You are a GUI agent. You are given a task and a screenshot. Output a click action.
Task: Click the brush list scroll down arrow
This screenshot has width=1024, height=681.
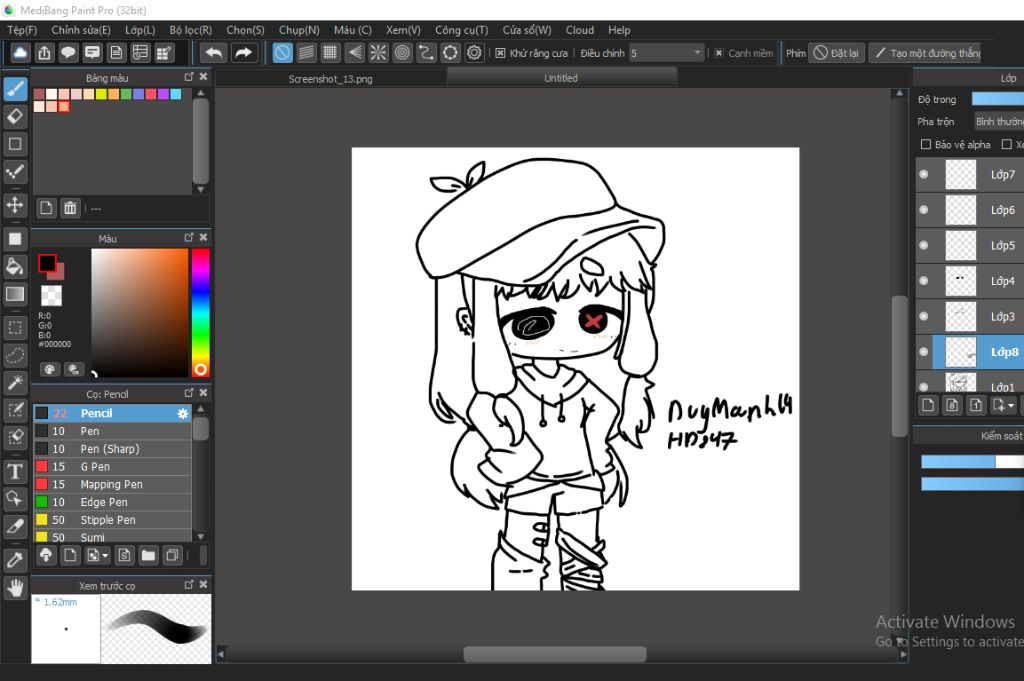point(201,537)
